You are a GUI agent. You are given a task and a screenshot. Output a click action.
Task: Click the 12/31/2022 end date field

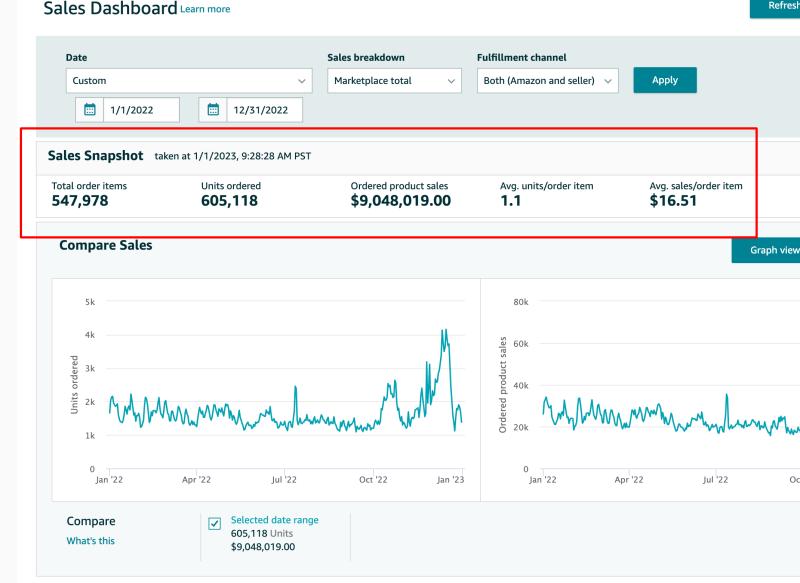pos(264,110)
